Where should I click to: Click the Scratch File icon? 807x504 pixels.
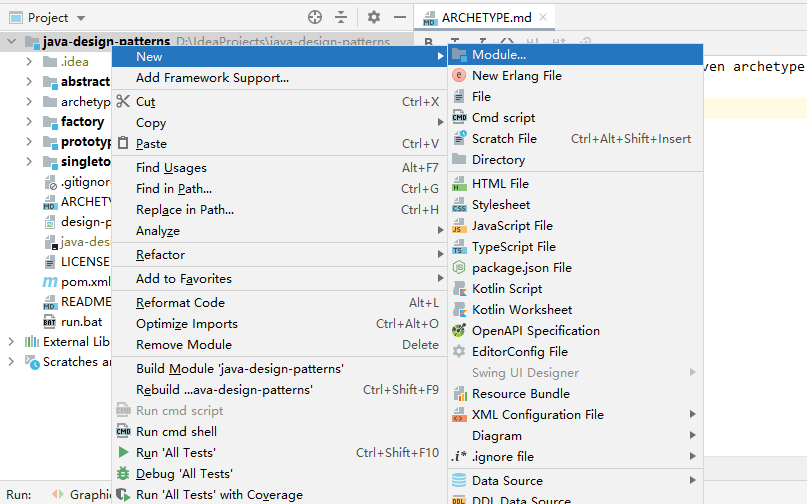click(459, 138)
